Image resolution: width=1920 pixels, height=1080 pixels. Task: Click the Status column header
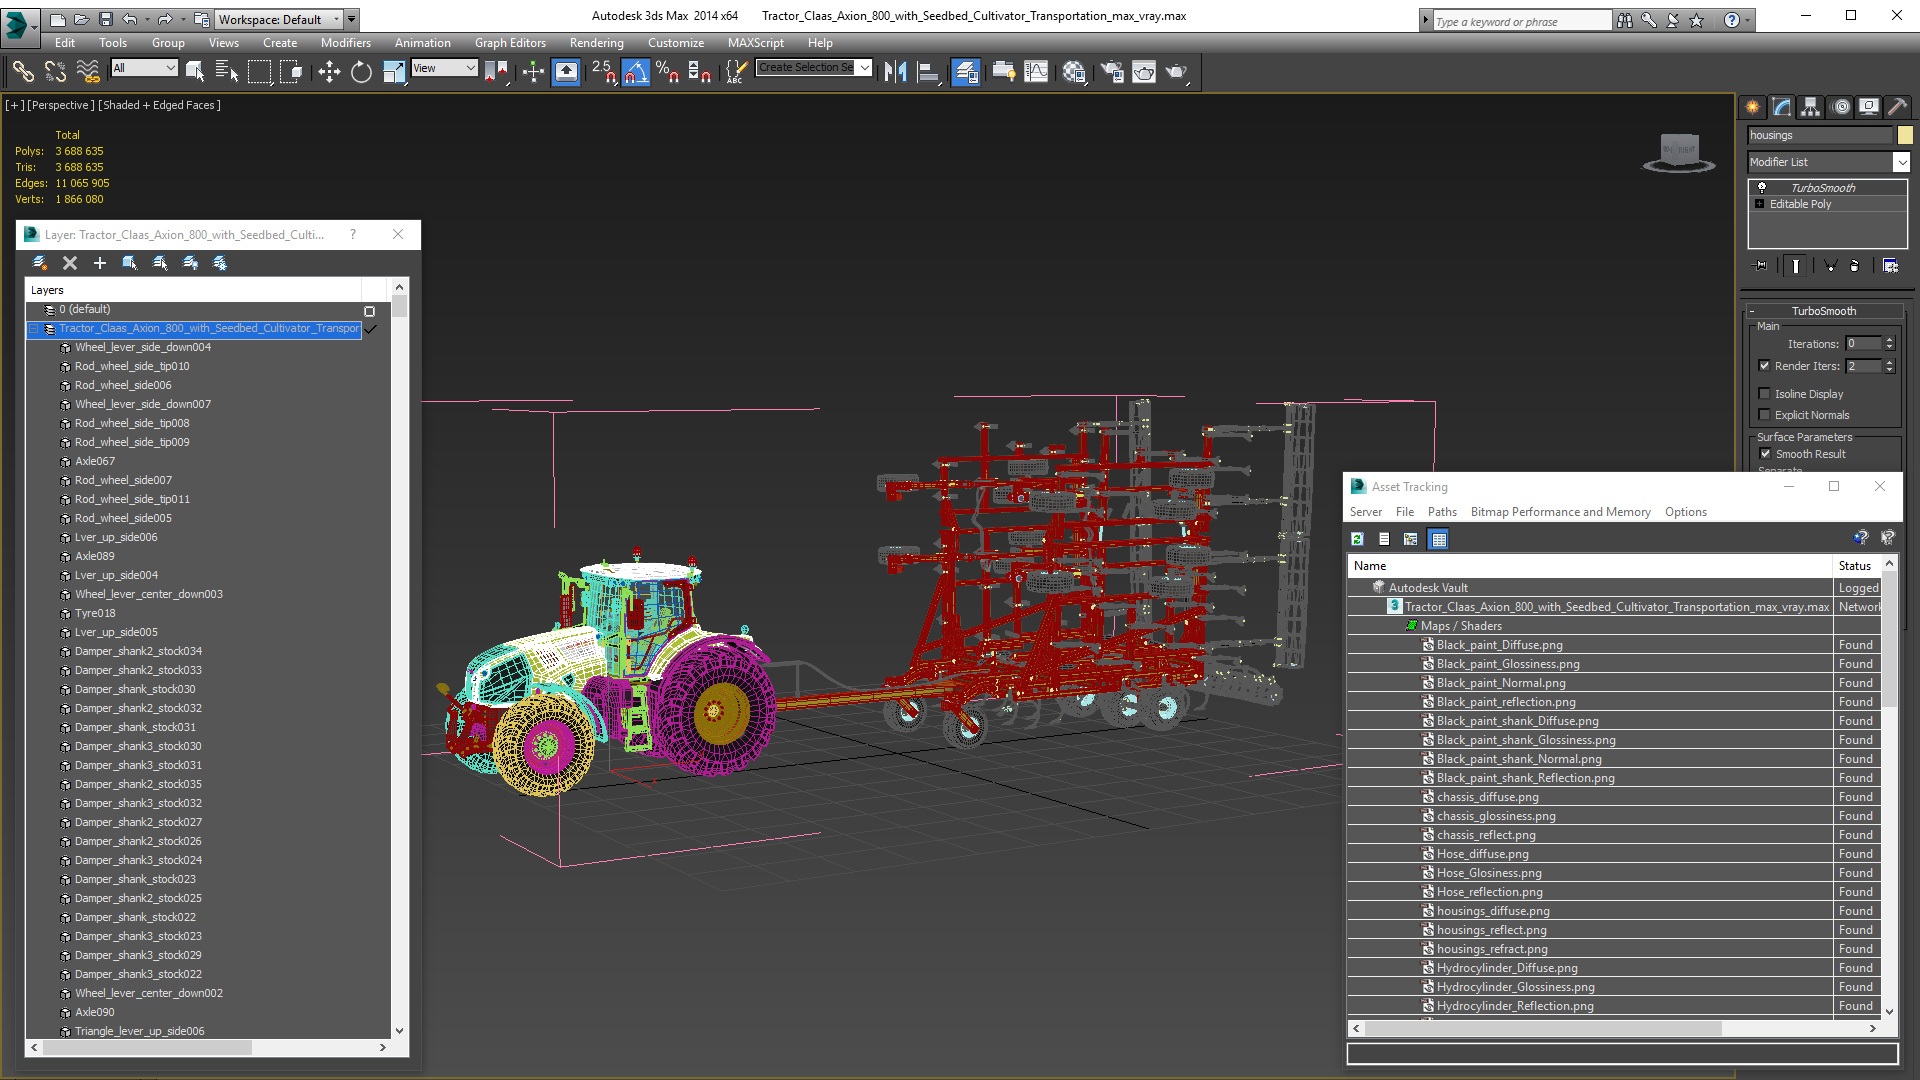(1856, 566)
